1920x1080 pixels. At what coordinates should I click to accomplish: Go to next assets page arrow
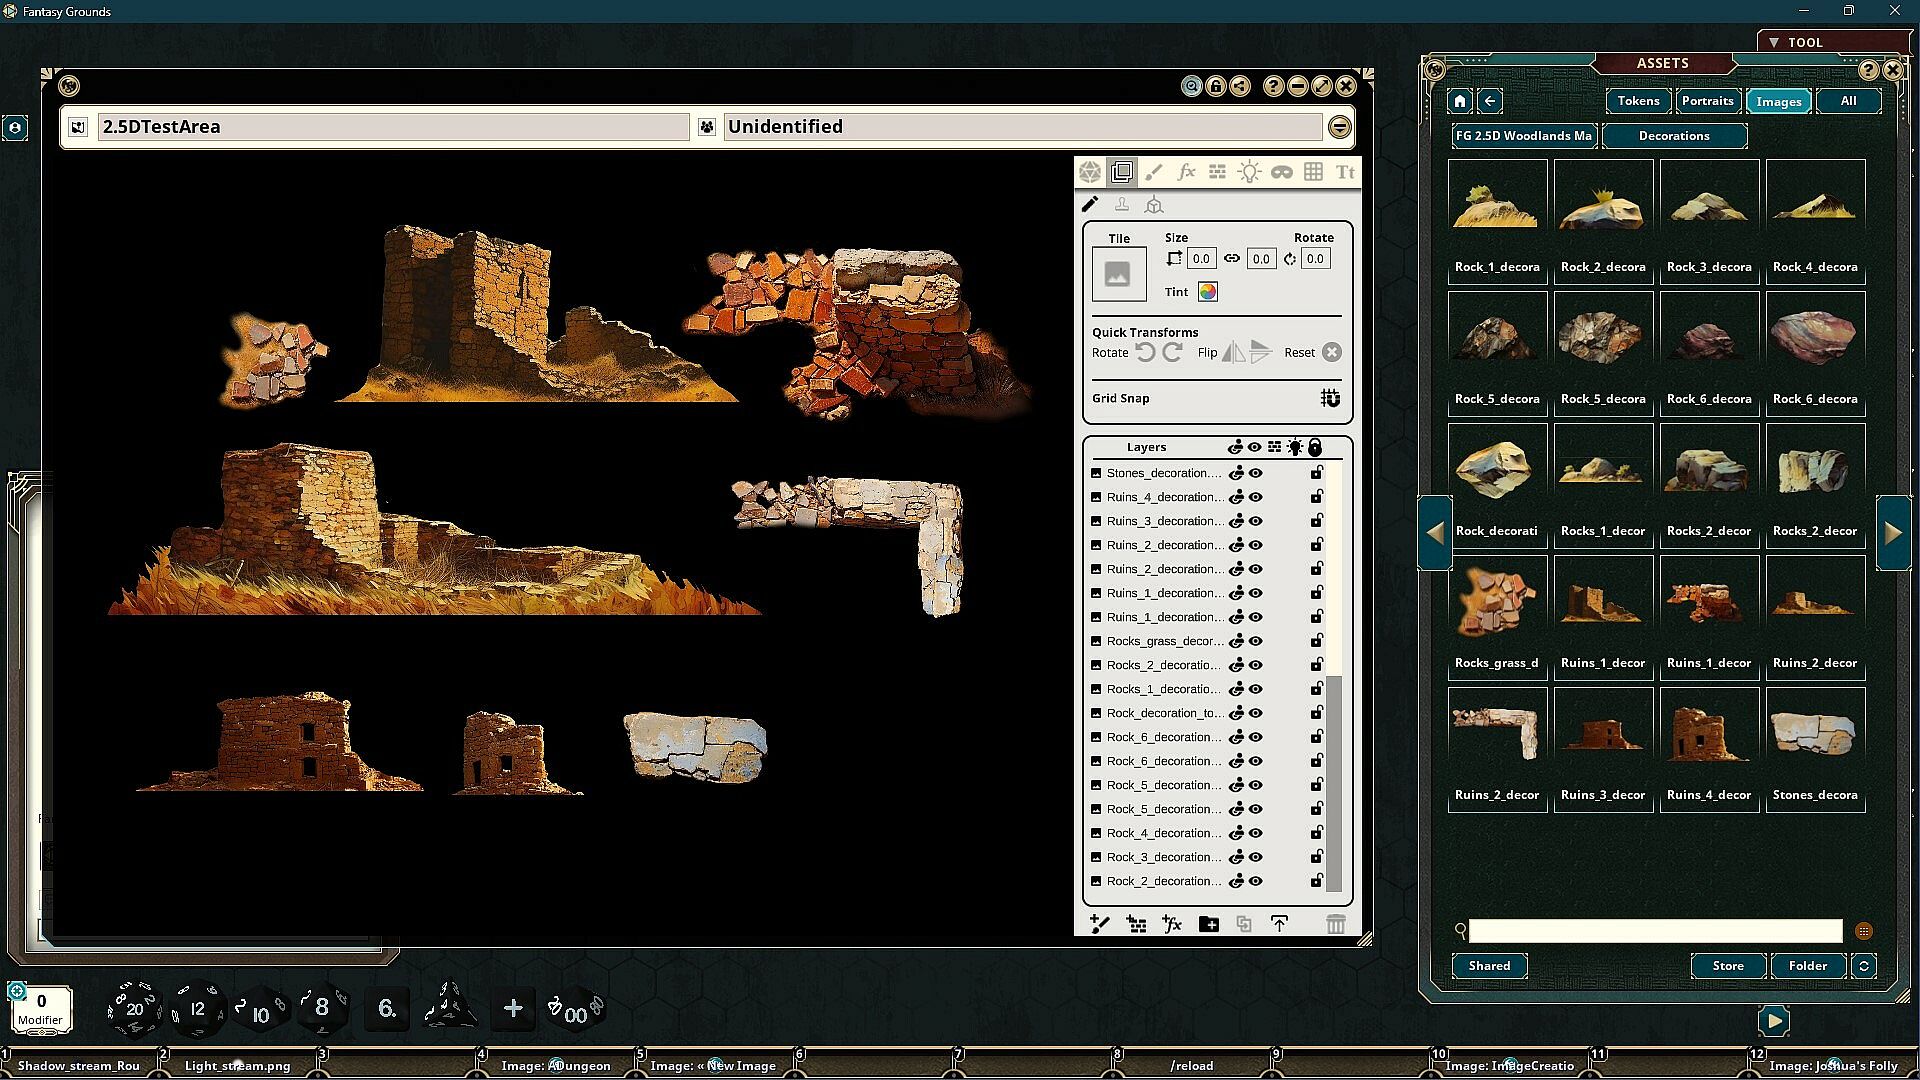pos(1893,533)
